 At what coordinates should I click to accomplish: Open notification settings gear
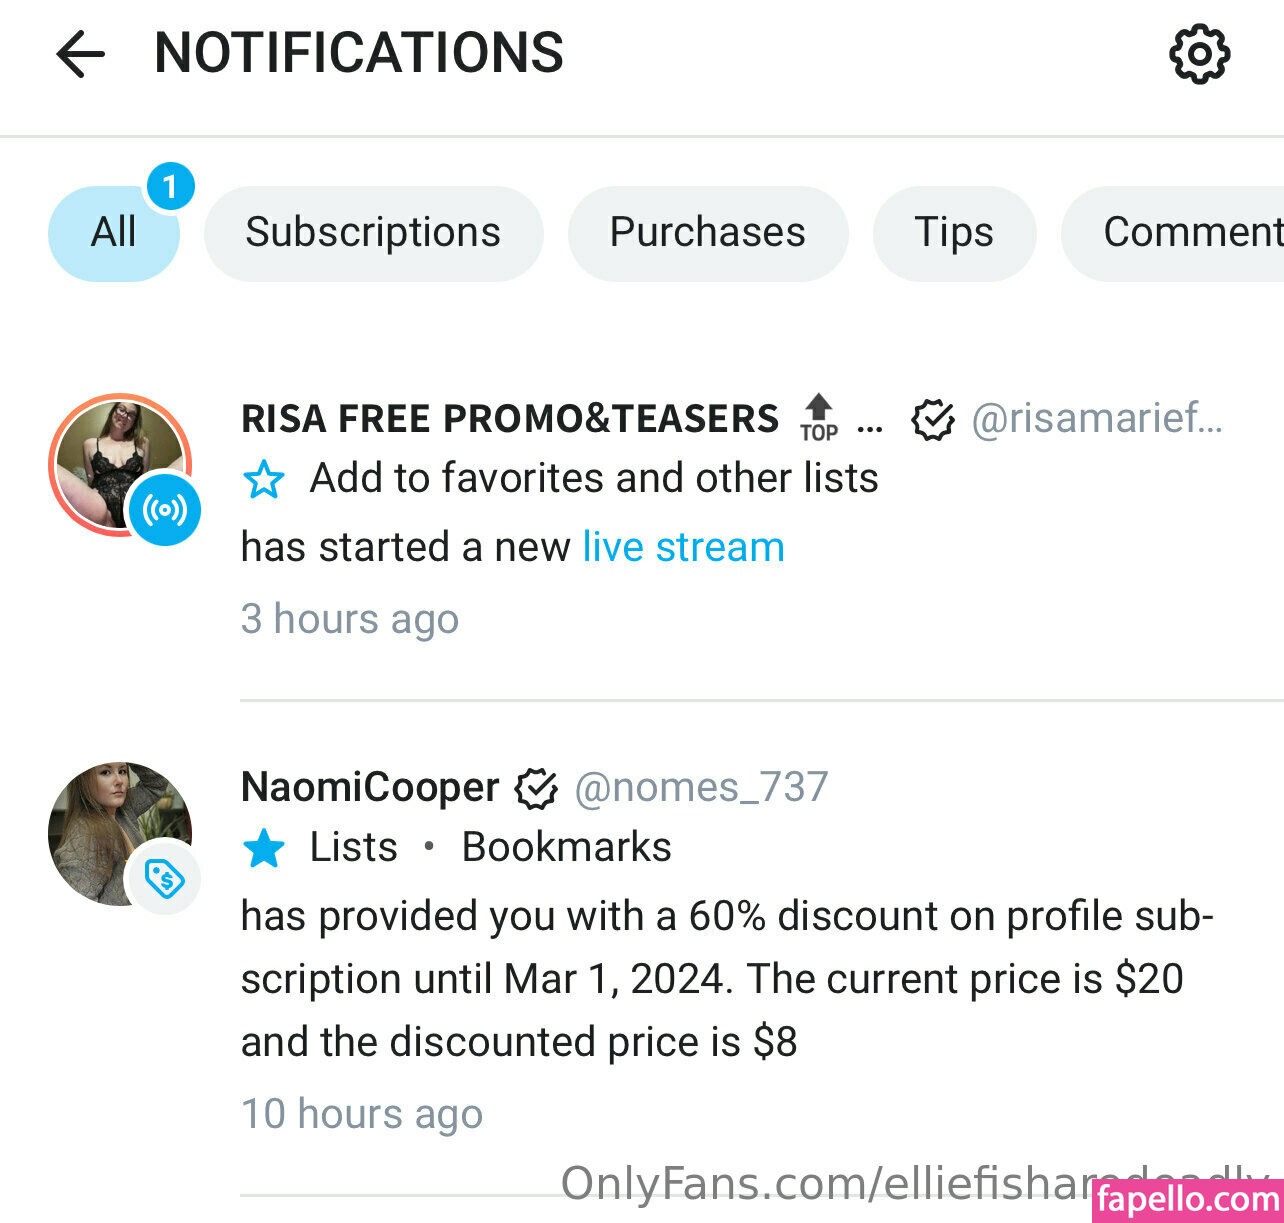coord(1199,54)
